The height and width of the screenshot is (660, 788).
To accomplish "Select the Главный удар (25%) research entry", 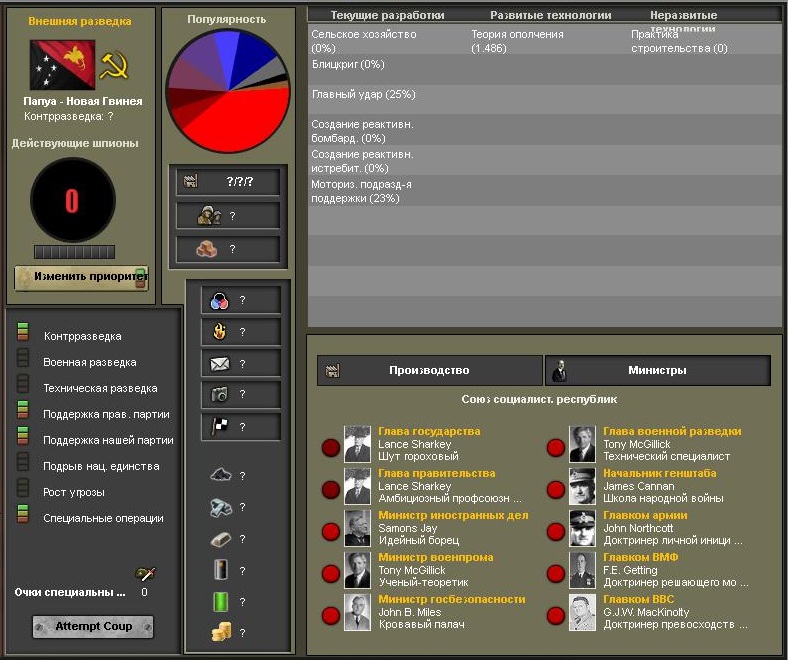I will [364, 95].
